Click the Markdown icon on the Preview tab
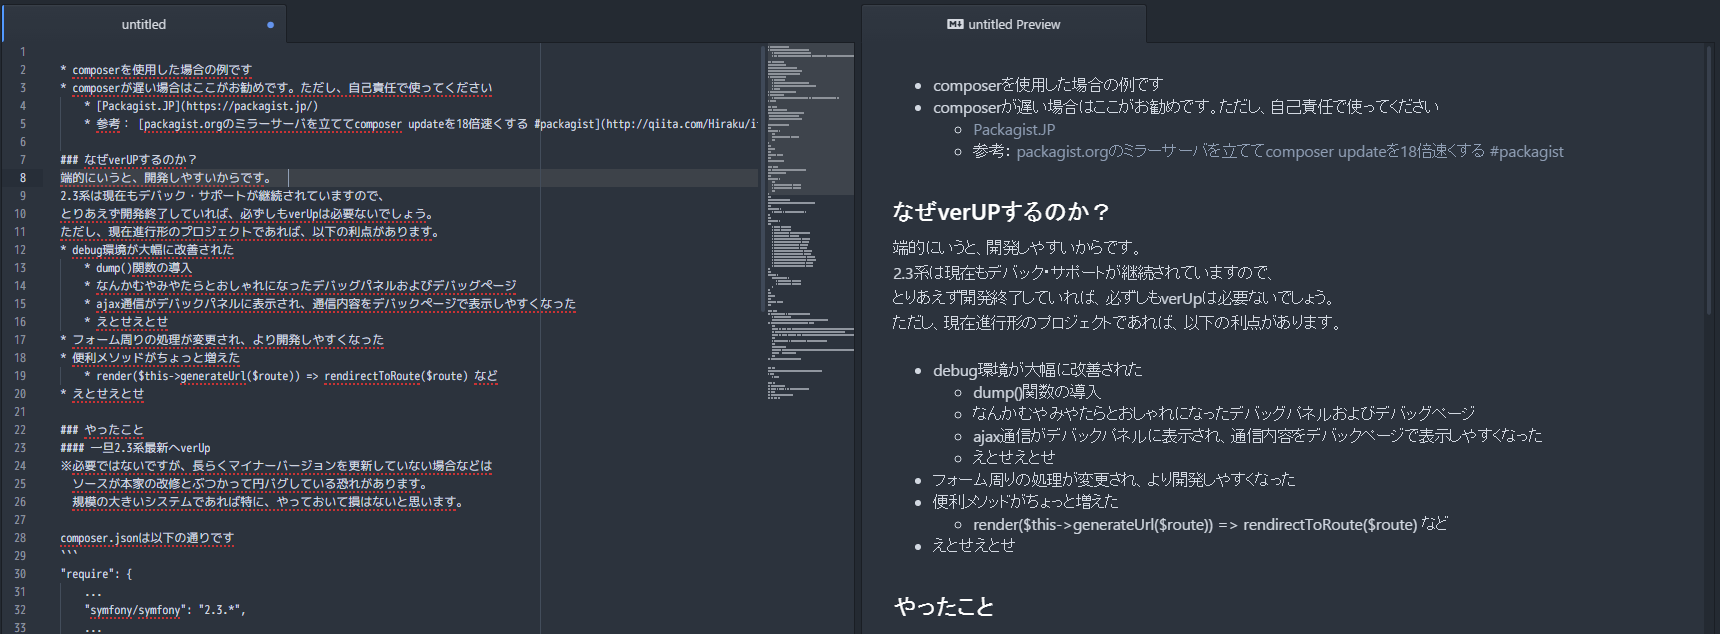The image size is (1720, 634). [955, 24]
